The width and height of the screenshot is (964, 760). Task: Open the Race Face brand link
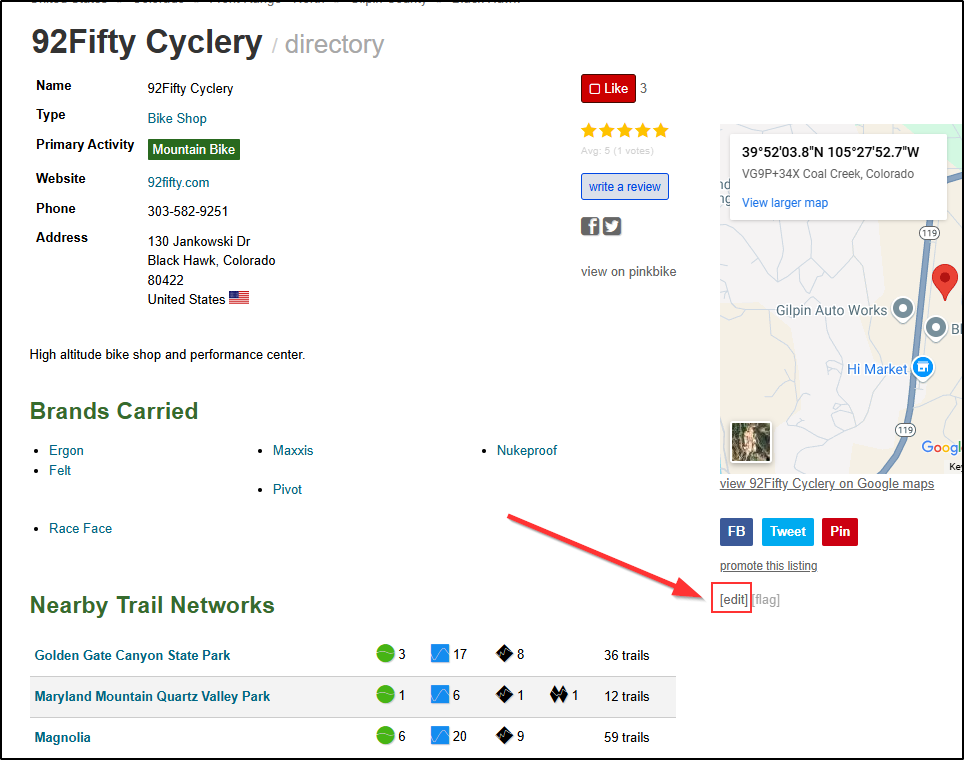pos(81,529)
